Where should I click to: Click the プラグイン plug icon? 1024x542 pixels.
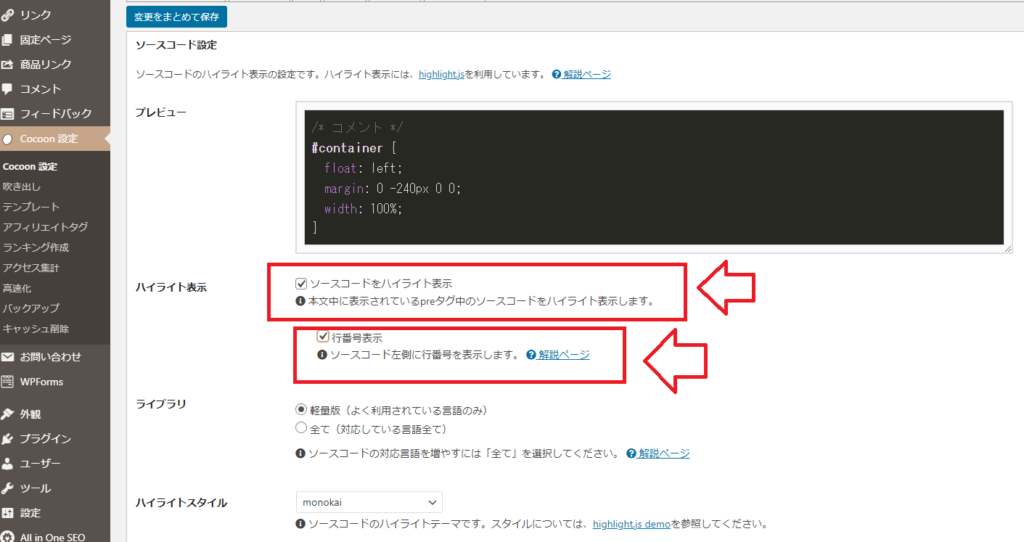(x=7, y=439)
